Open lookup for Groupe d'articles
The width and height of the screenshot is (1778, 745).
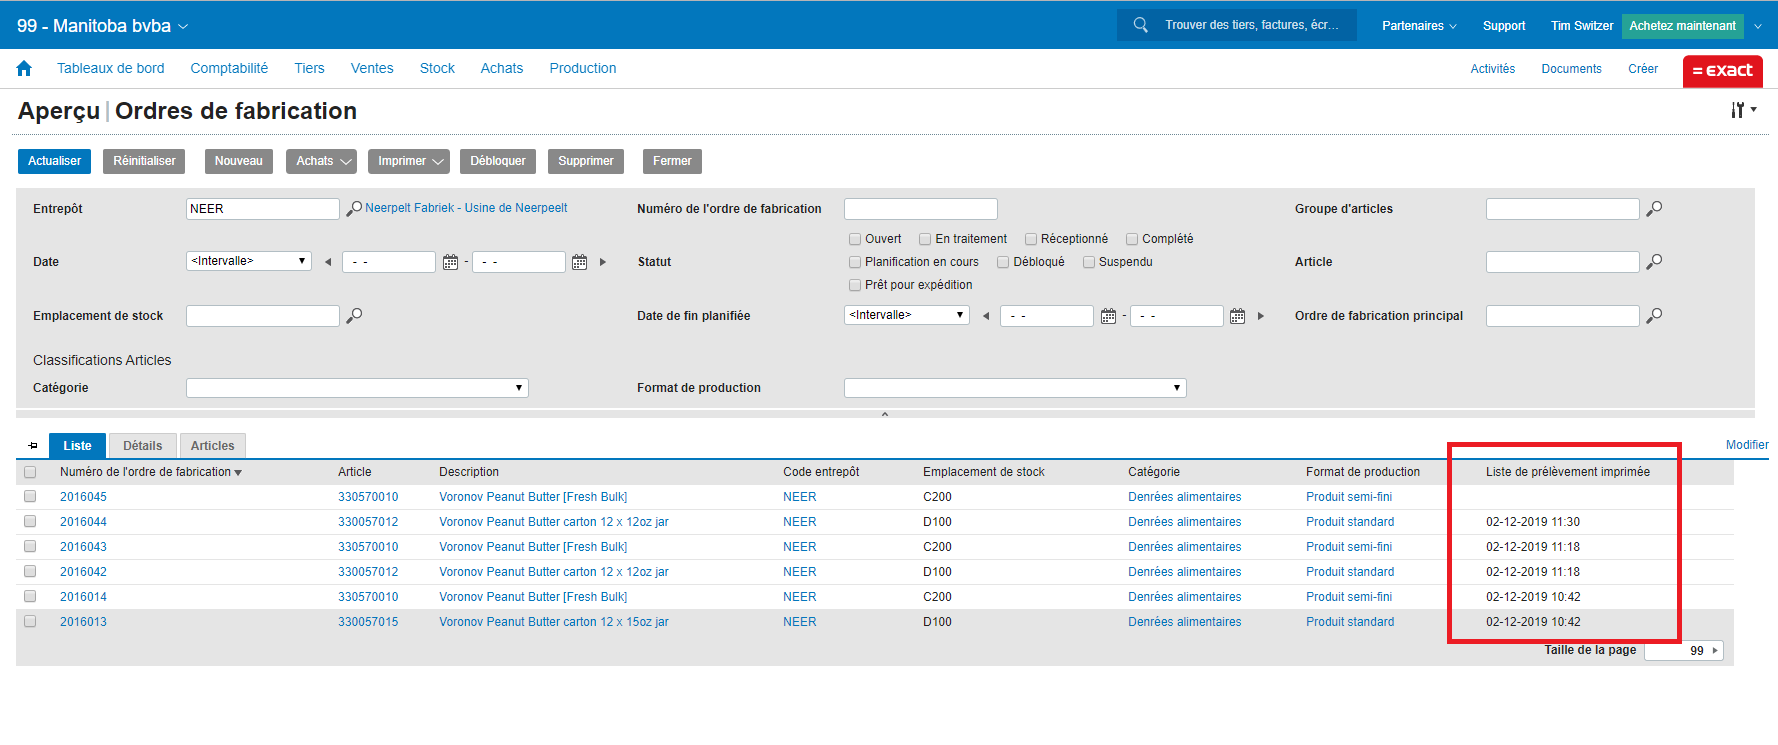(x=1654, y=209)
